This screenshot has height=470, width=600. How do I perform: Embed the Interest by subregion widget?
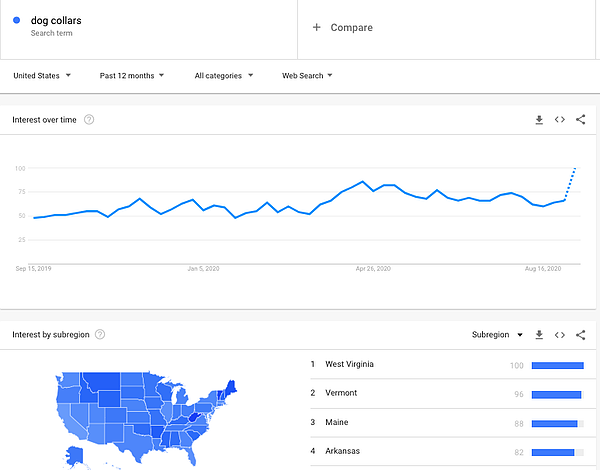click(x=560, y=335)
